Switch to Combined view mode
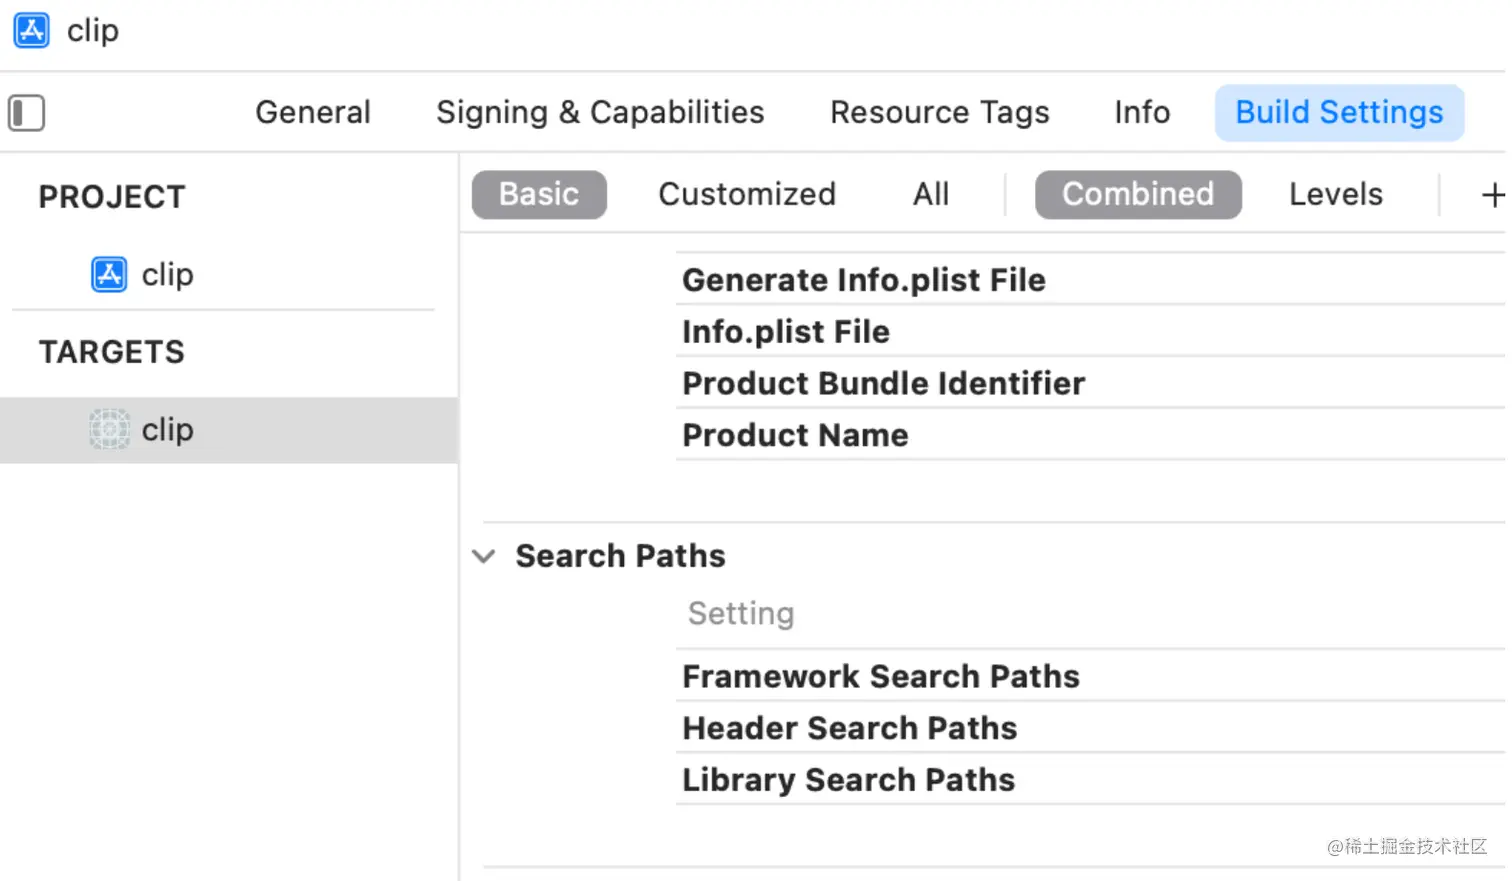 pos(1138,194)
